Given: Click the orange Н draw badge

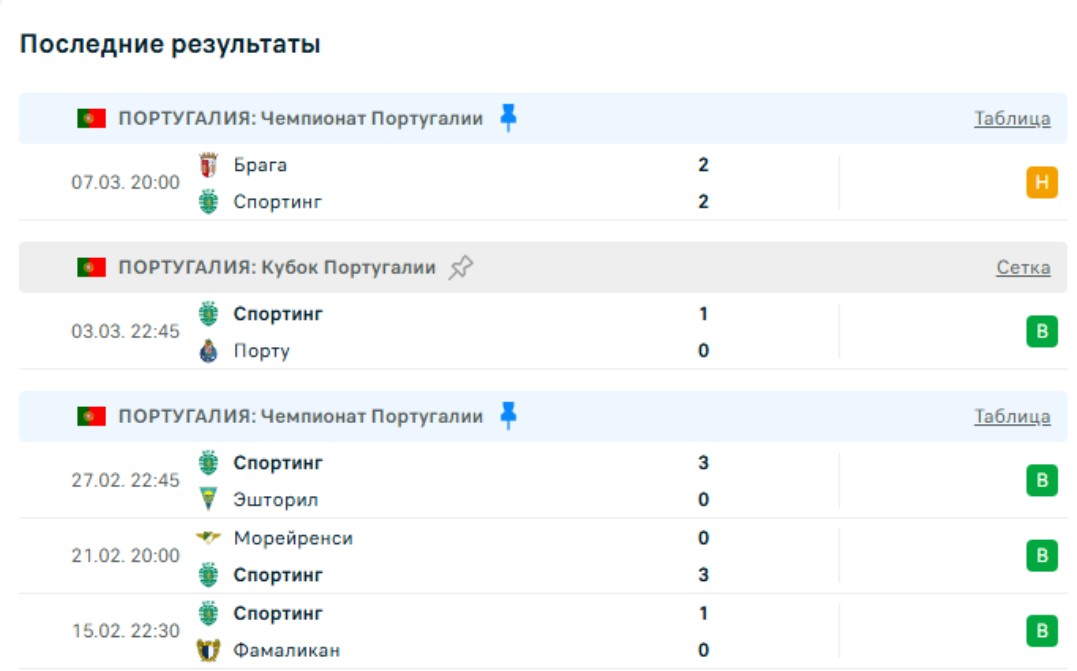Looking at the screenshot, I should pos(1041,182).
